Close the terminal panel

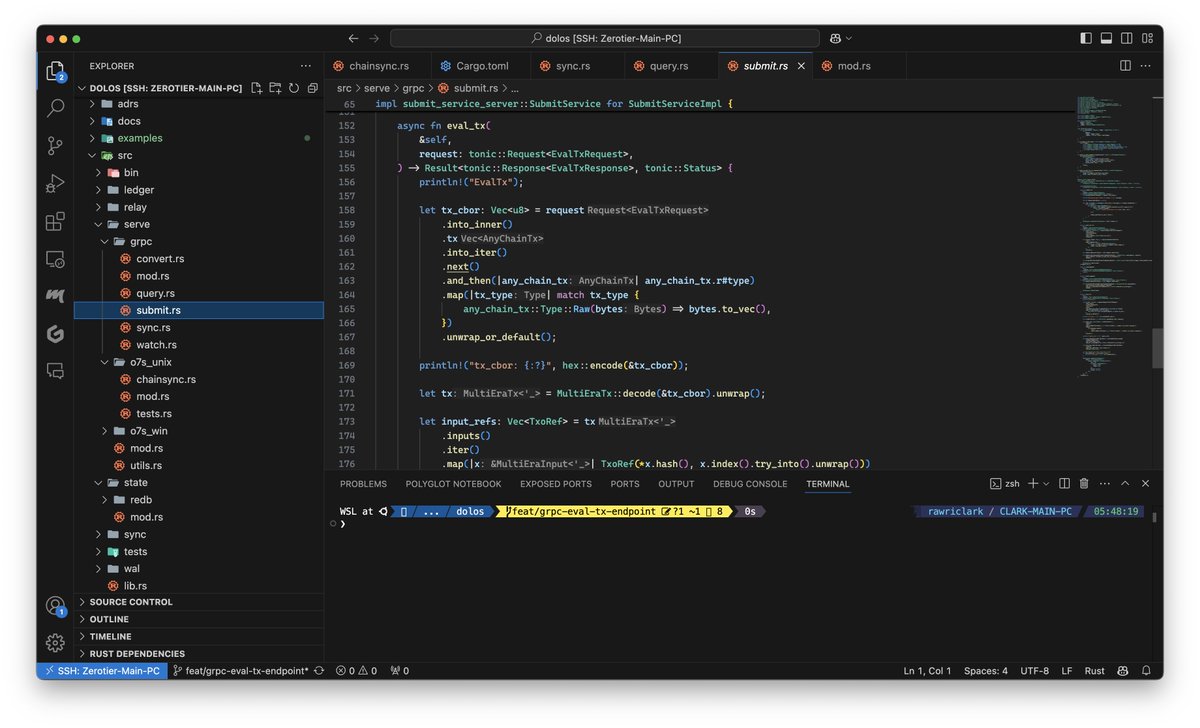pos(1147,484)
